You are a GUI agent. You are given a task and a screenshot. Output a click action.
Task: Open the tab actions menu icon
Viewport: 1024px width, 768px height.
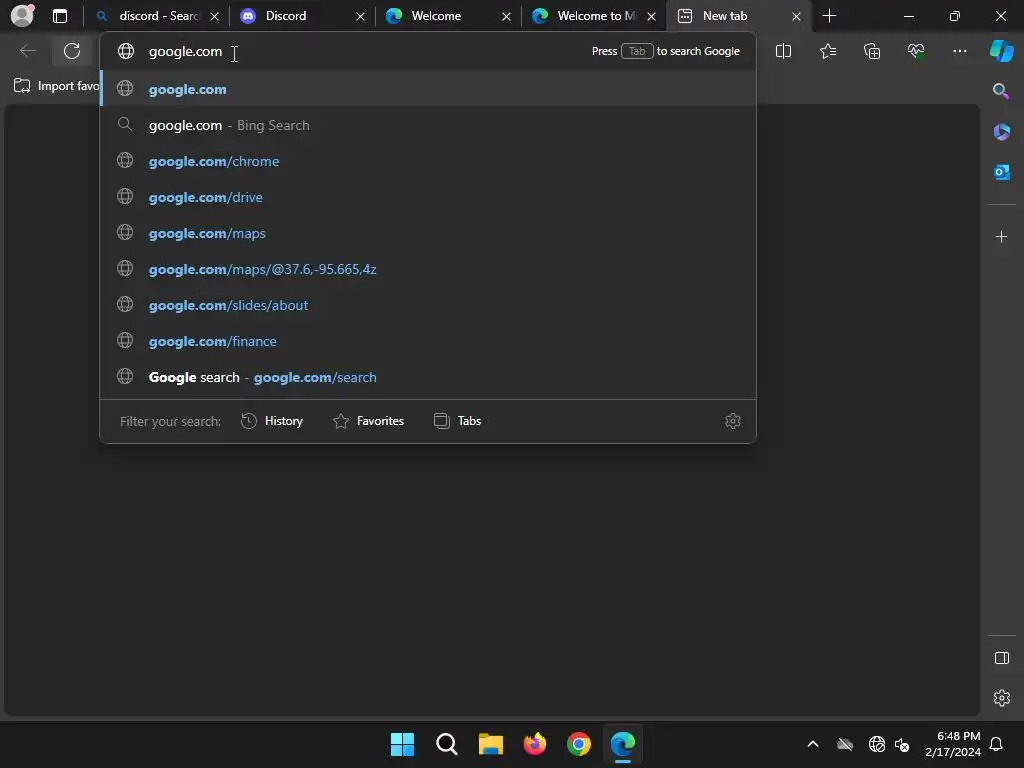60,16
